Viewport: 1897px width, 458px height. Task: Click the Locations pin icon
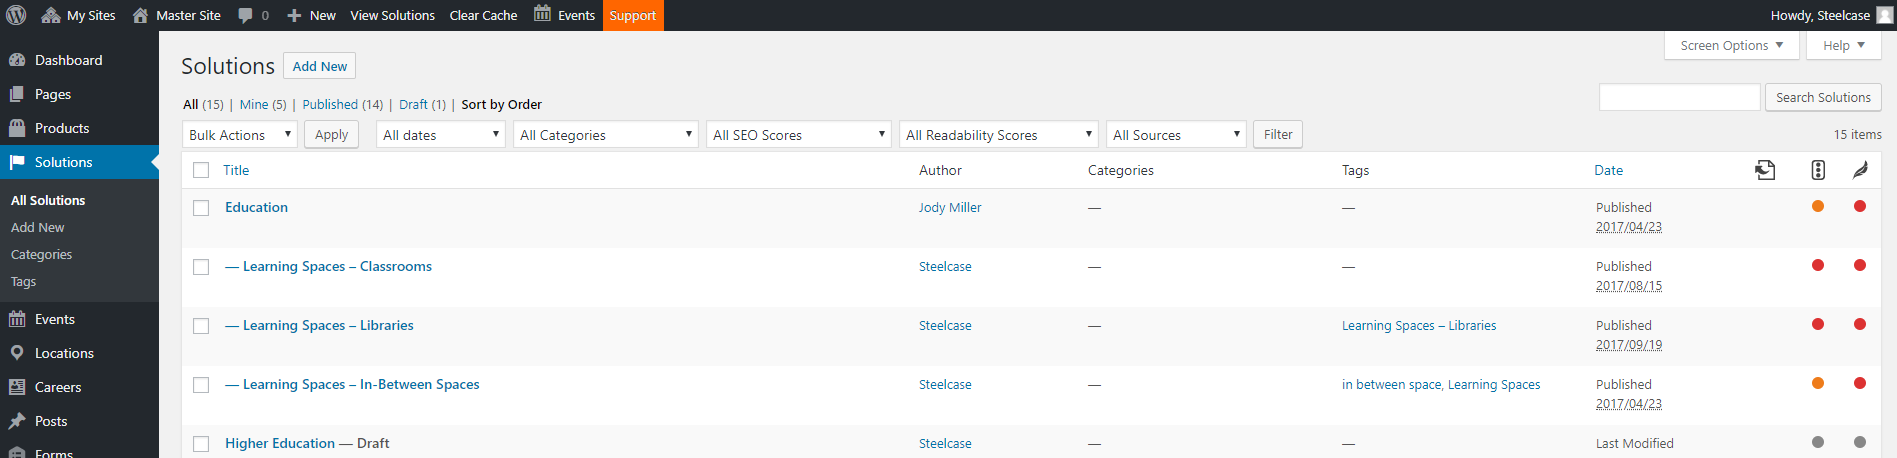[17, 353]
